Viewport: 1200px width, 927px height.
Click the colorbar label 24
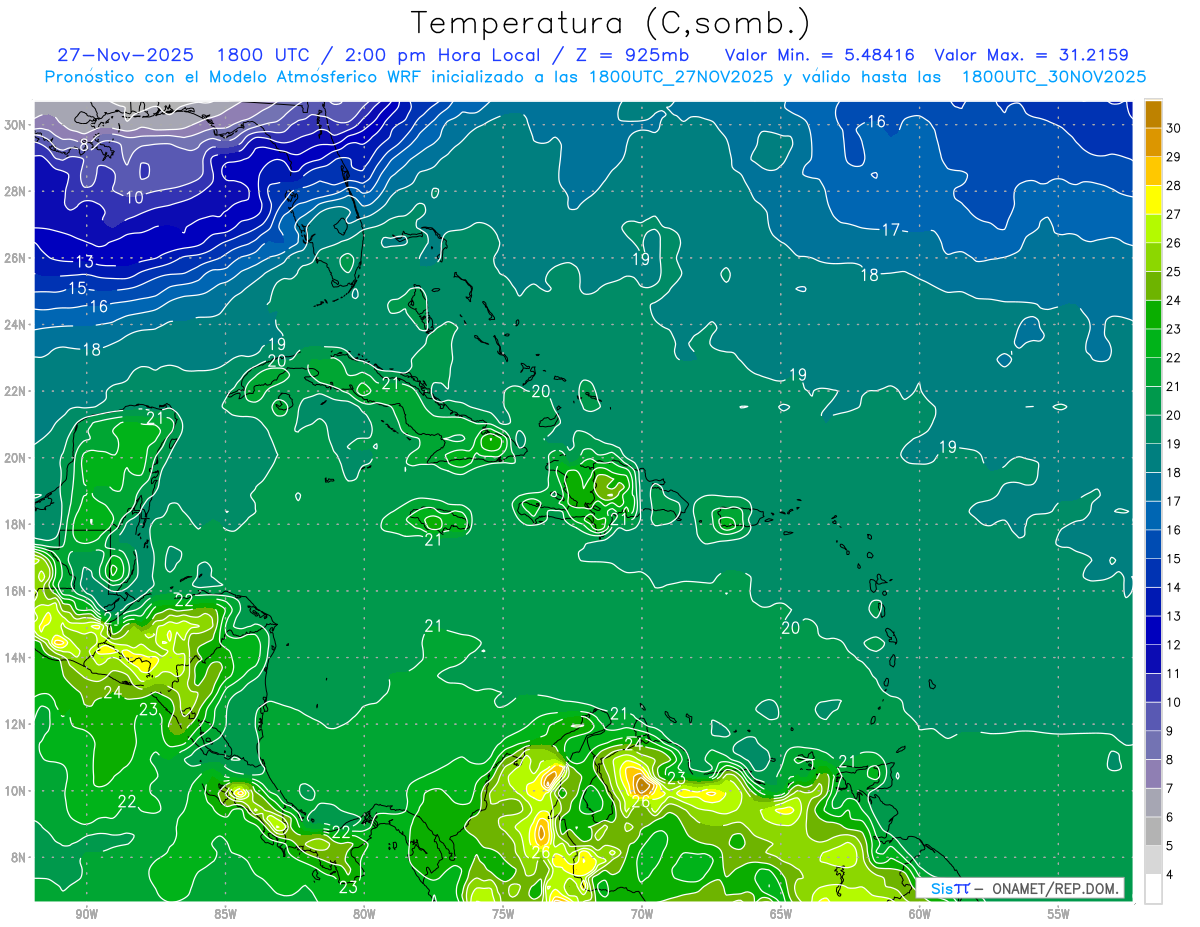coord(1174,300)
